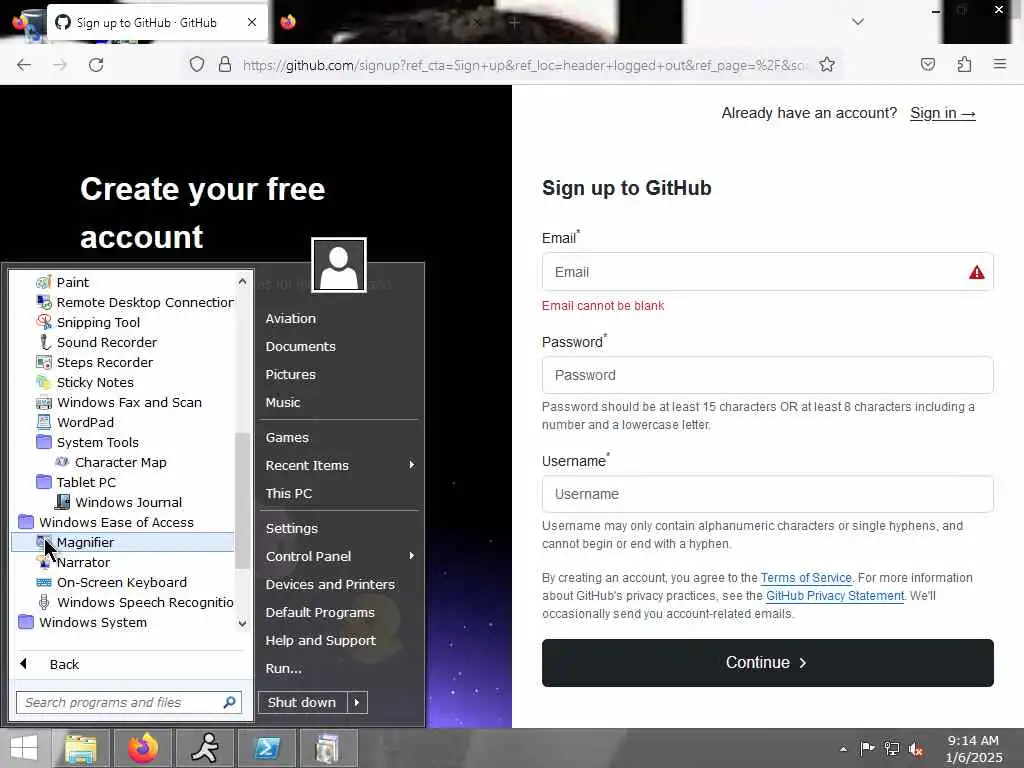Expand the Control Panel submenu
The height and width of the screenshot is (768, 1024).
411,556
